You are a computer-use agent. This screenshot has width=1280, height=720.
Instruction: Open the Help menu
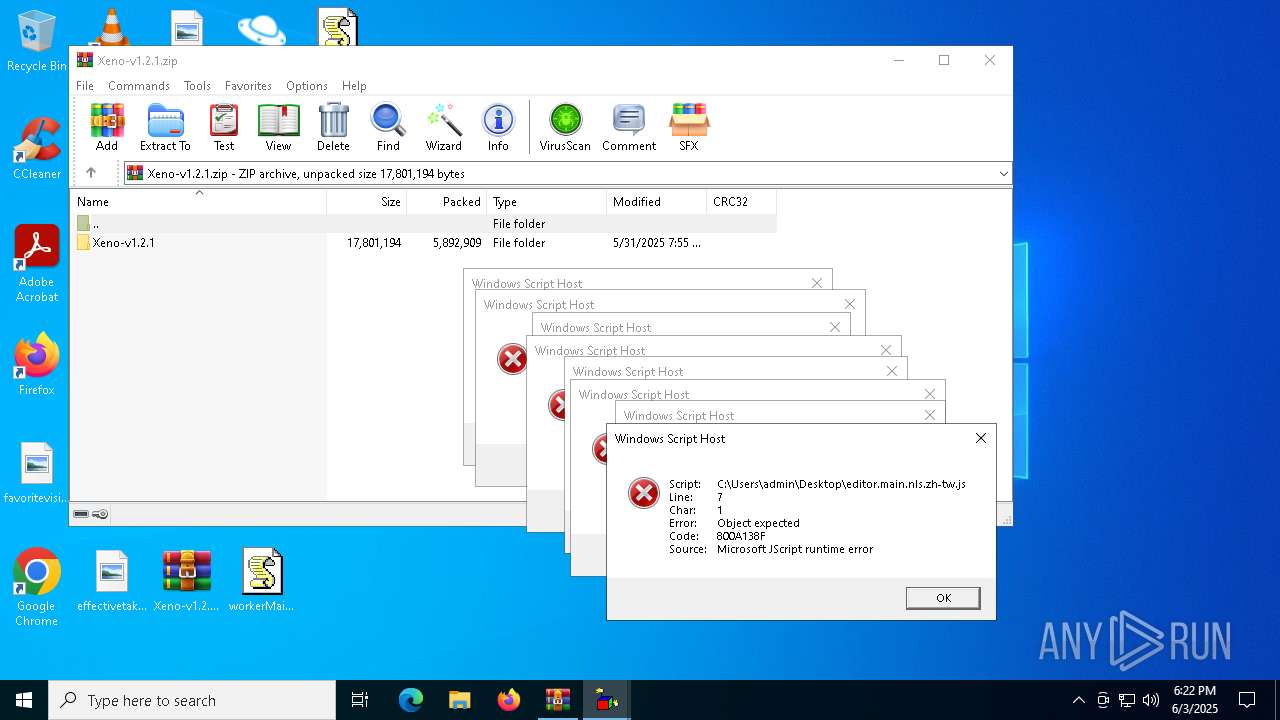pyautogui.click(x=354, y=86)
